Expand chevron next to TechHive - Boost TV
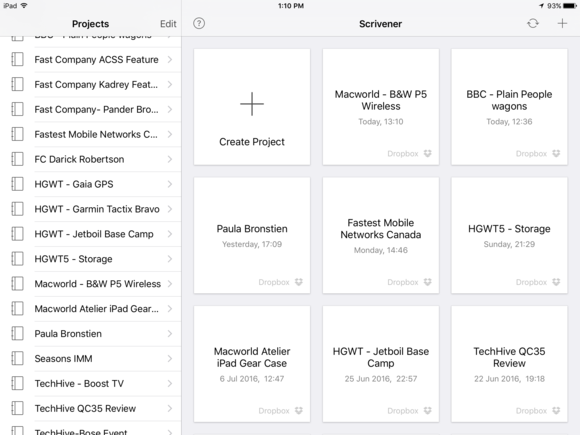 [170, 384]
